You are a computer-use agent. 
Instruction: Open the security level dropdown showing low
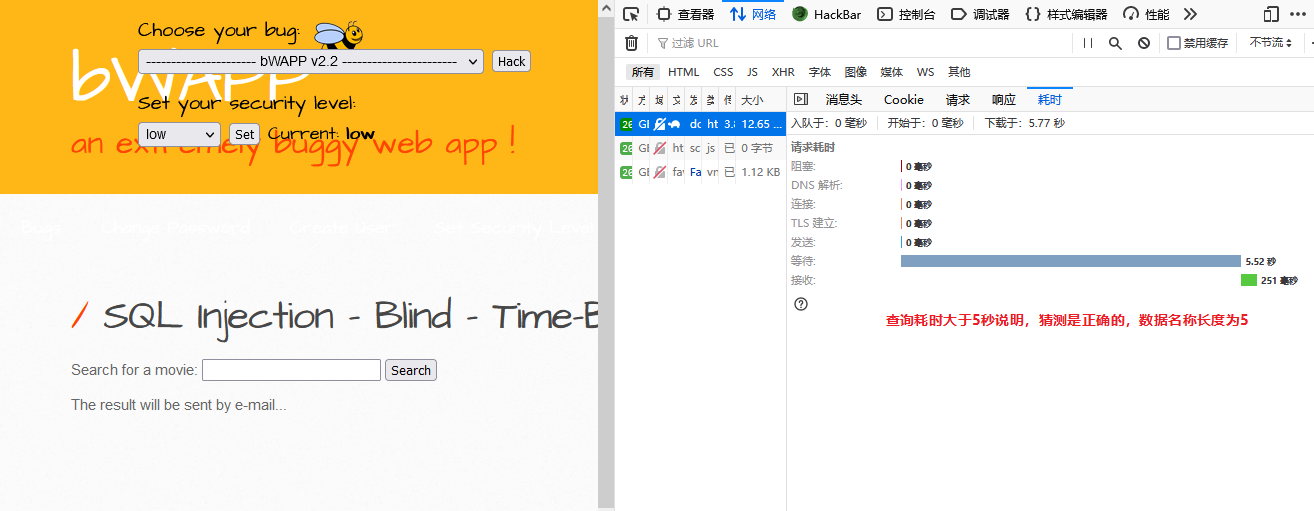tap(179, 134)
